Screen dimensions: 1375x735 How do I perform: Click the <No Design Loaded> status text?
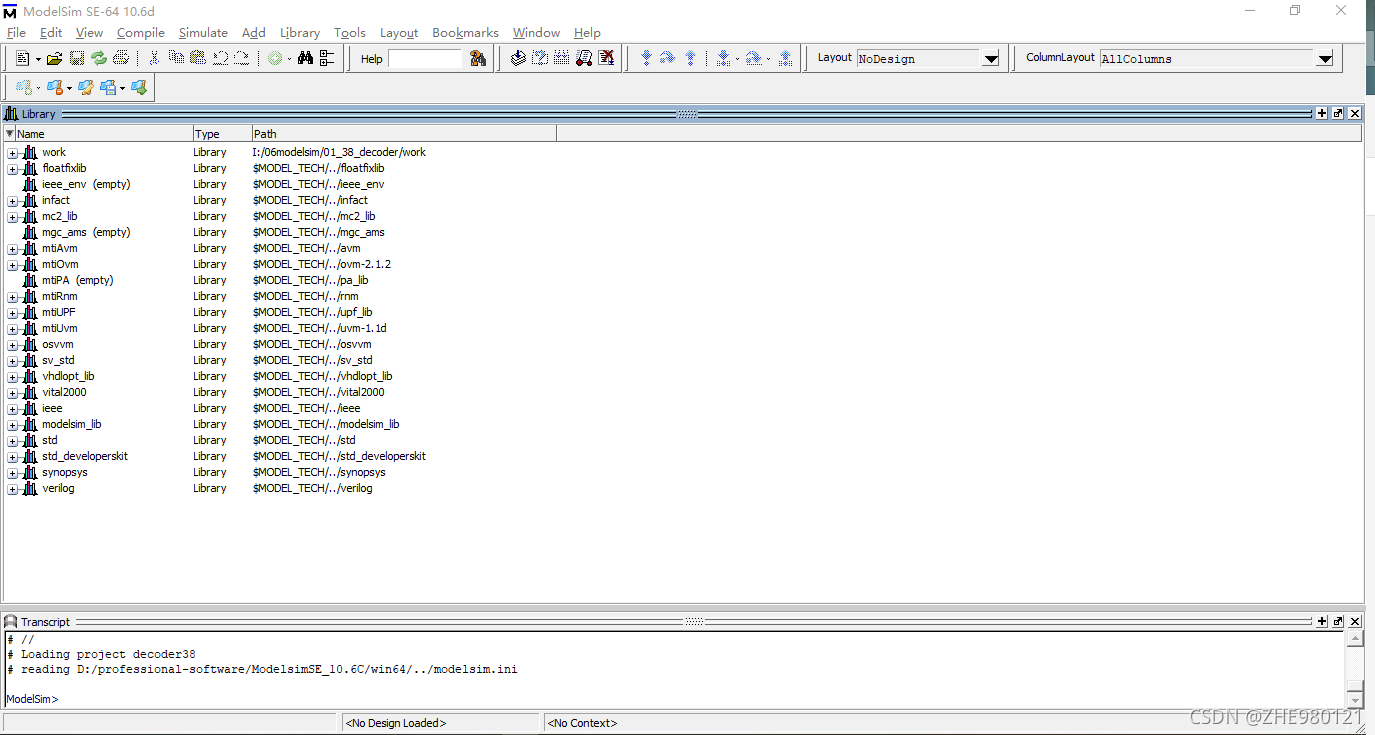(395, 723)
